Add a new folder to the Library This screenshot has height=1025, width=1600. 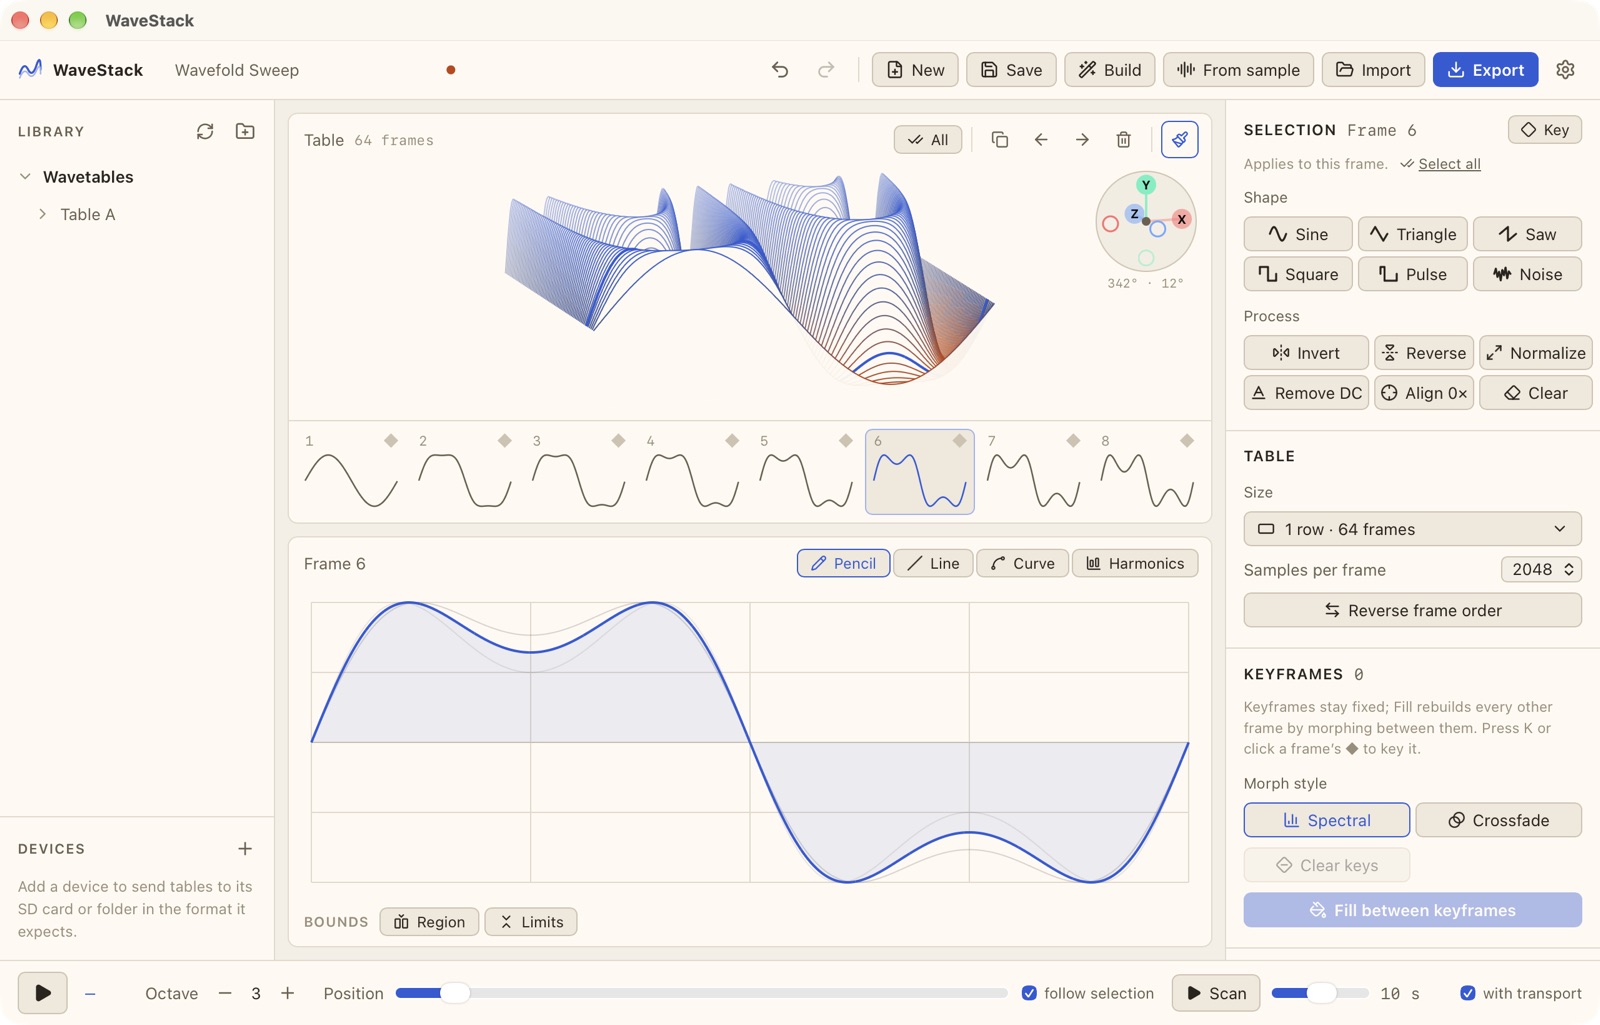(x=245, y=131)
